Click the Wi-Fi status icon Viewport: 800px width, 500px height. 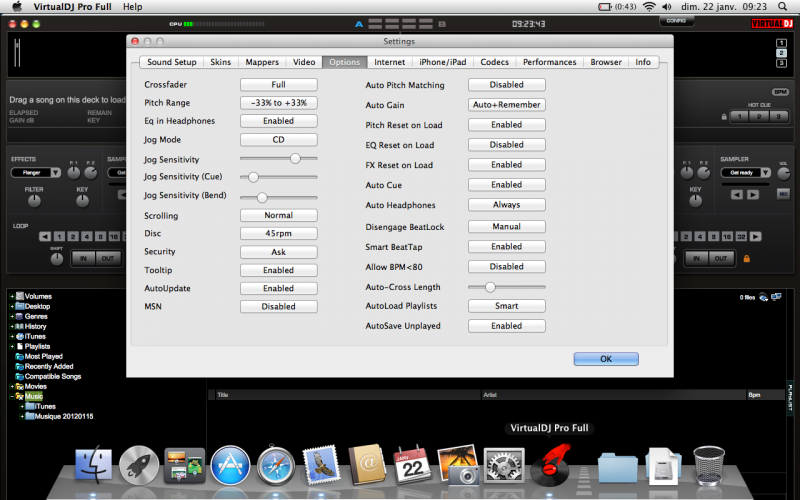[x=649, y=7]
